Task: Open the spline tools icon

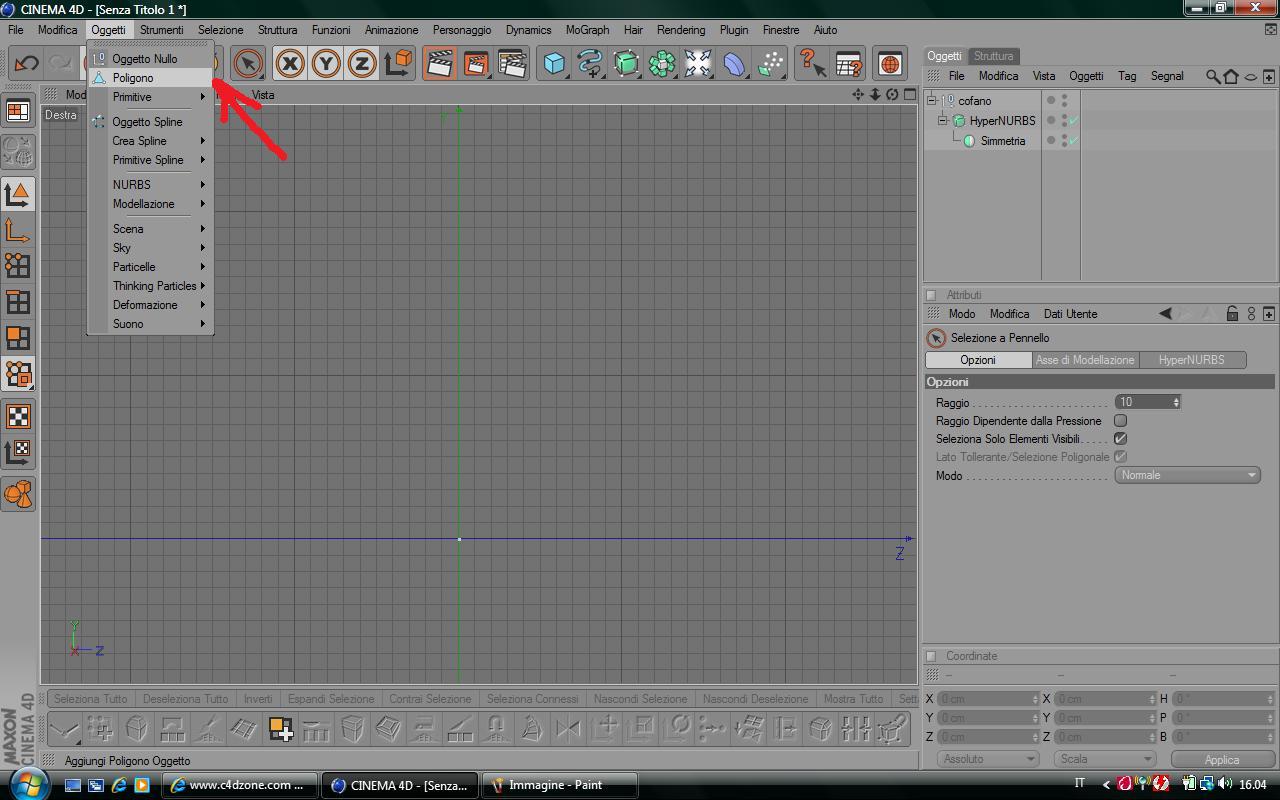Action: [x=590, y=64]
